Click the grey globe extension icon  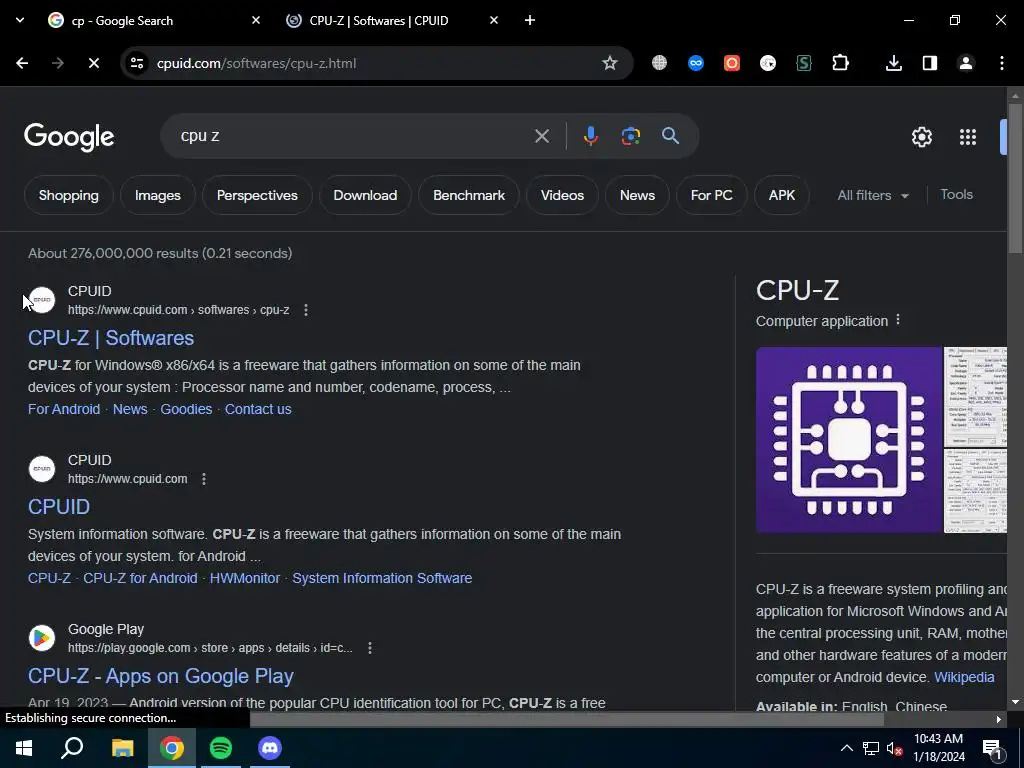[x=660, y=63]
